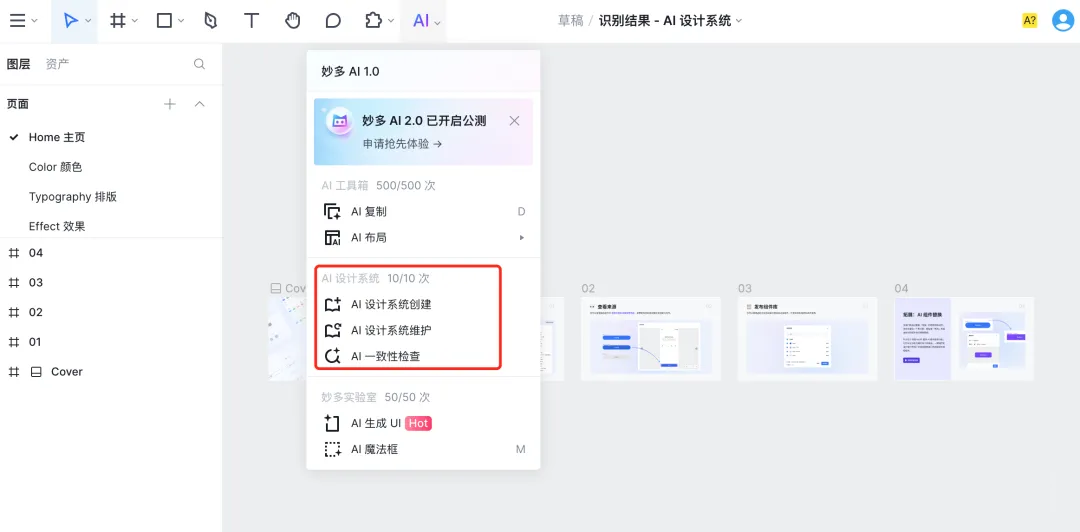Click the AI 复制 icon
The height and width of the screenshot is (532, 1080).
coord(333,212)
